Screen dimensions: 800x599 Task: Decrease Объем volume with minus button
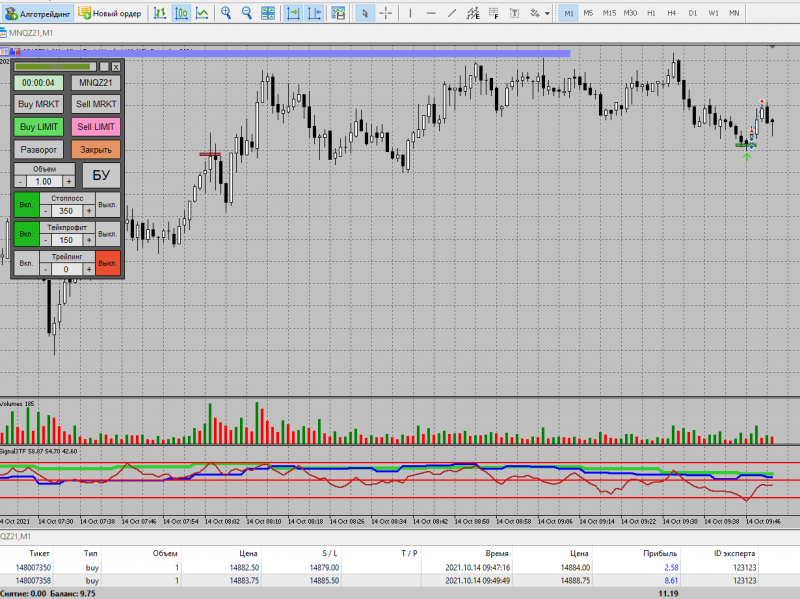[x=19, y=182]
